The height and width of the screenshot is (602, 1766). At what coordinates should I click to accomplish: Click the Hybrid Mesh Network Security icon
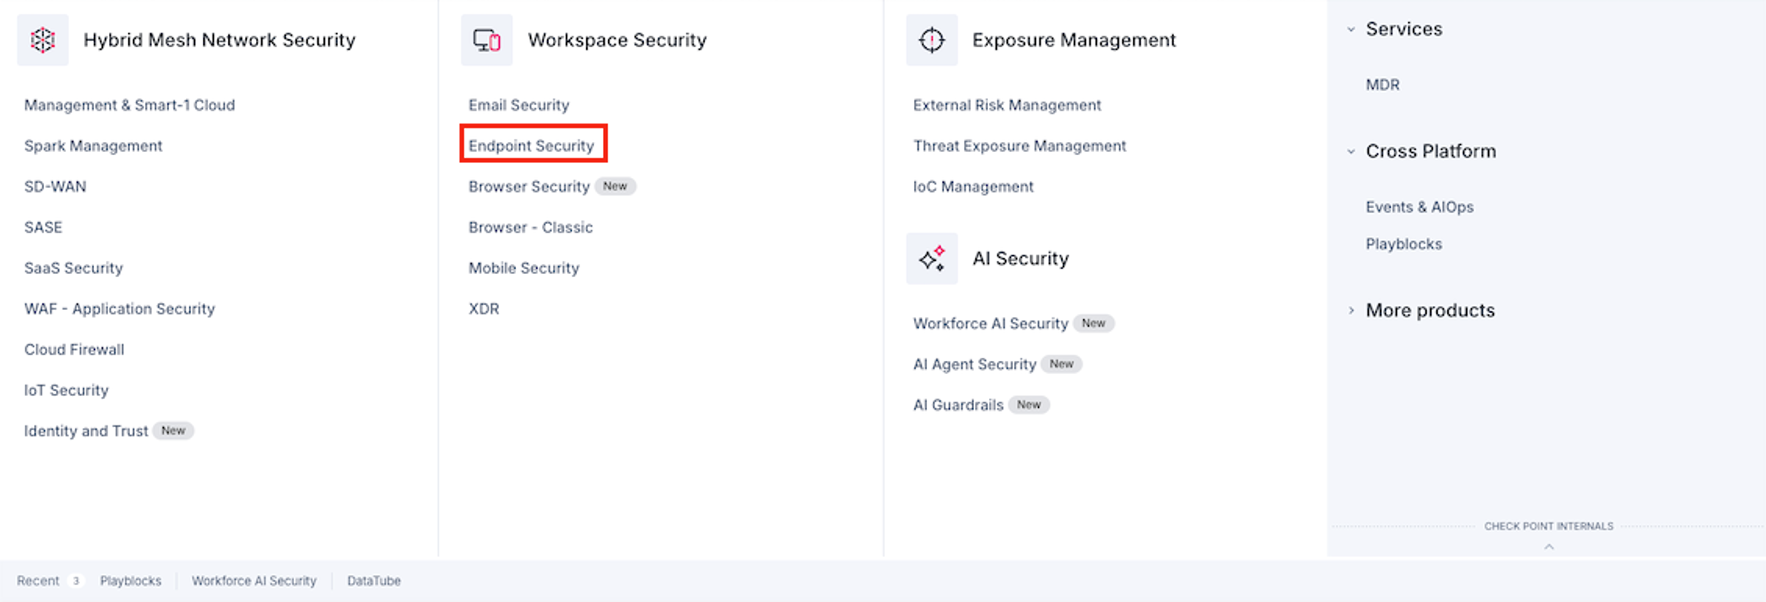43,40
